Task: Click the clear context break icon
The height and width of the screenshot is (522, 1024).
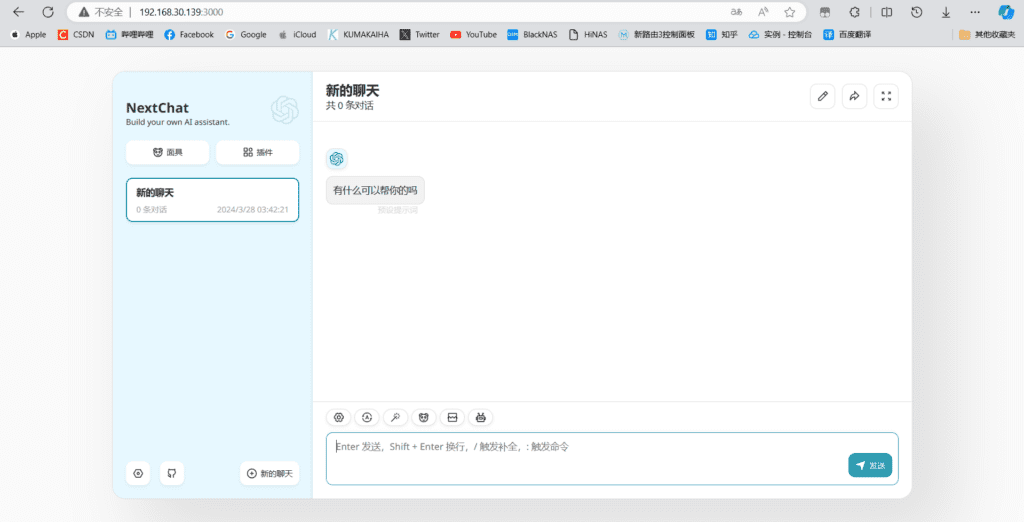Action: point(452,417)
